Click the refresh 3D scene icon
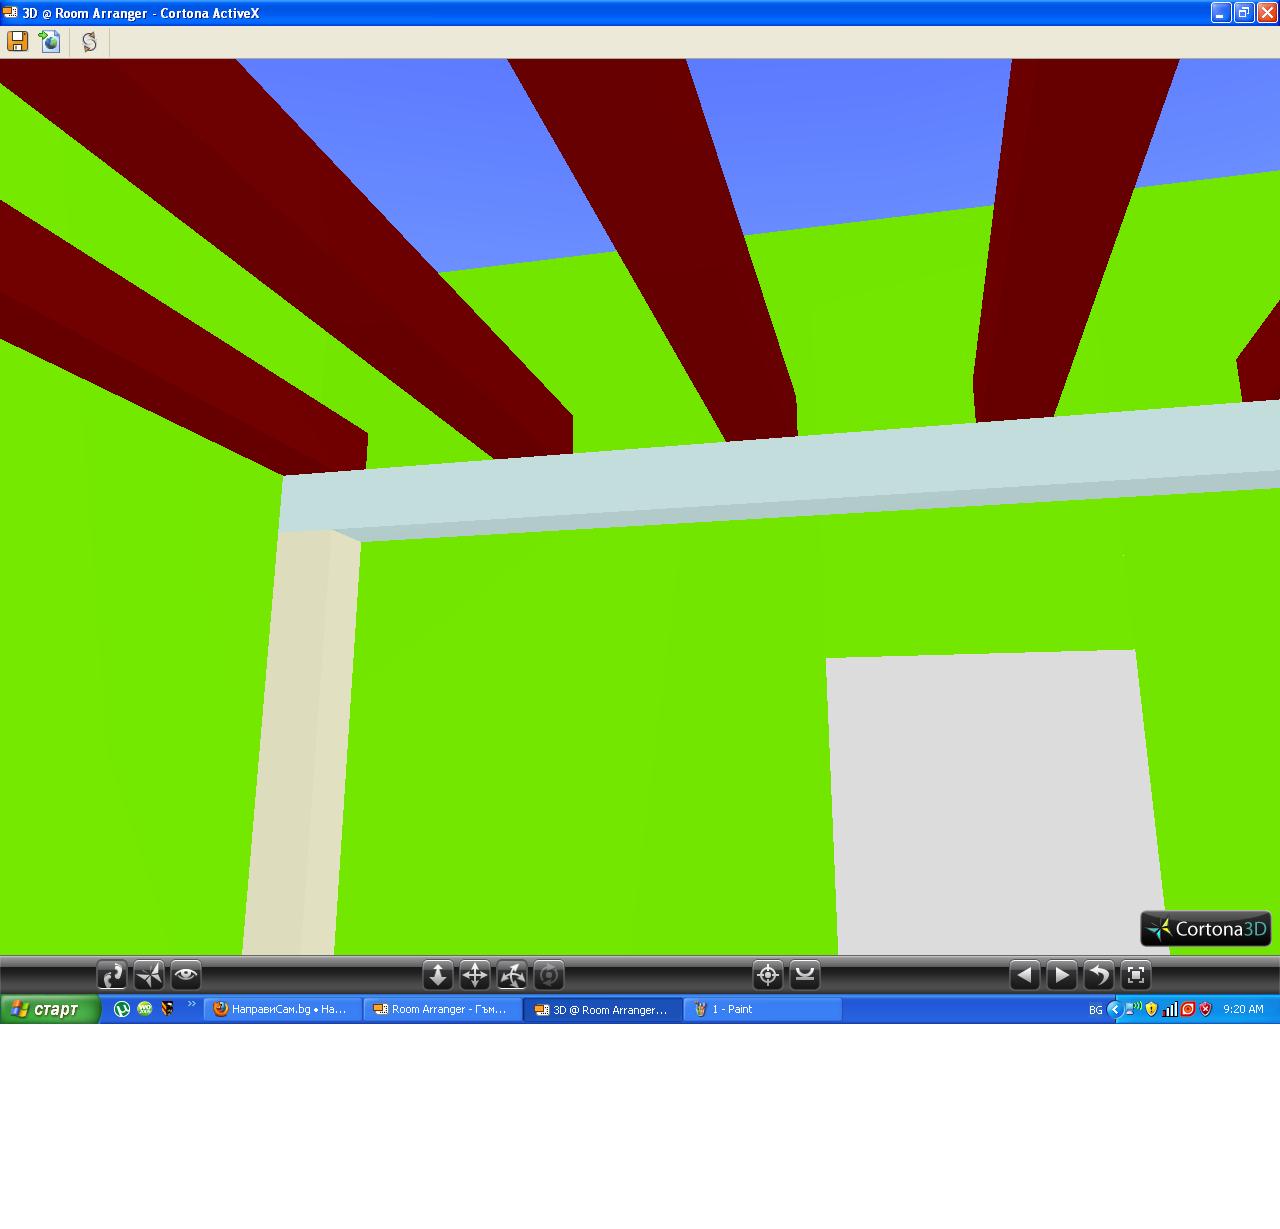The width and height of the screenshot is (1280, 1229). 89,41
